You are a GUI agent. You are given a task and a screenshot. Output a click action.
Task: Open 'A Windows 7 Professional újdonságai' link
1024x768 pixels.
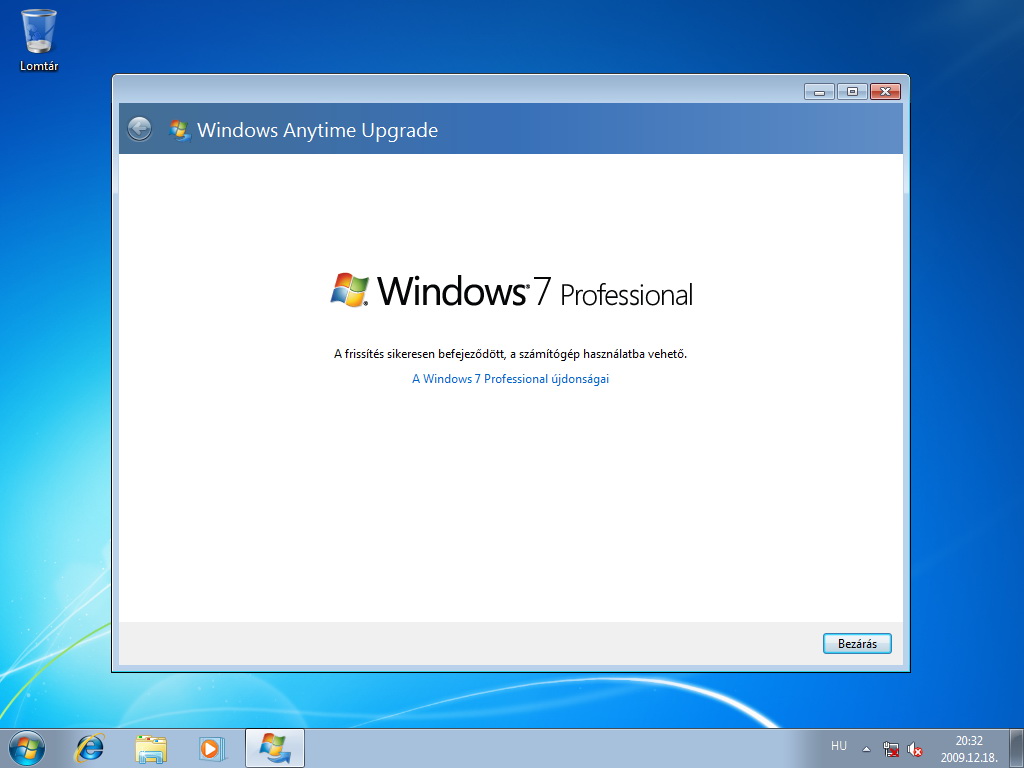point(510,379)
